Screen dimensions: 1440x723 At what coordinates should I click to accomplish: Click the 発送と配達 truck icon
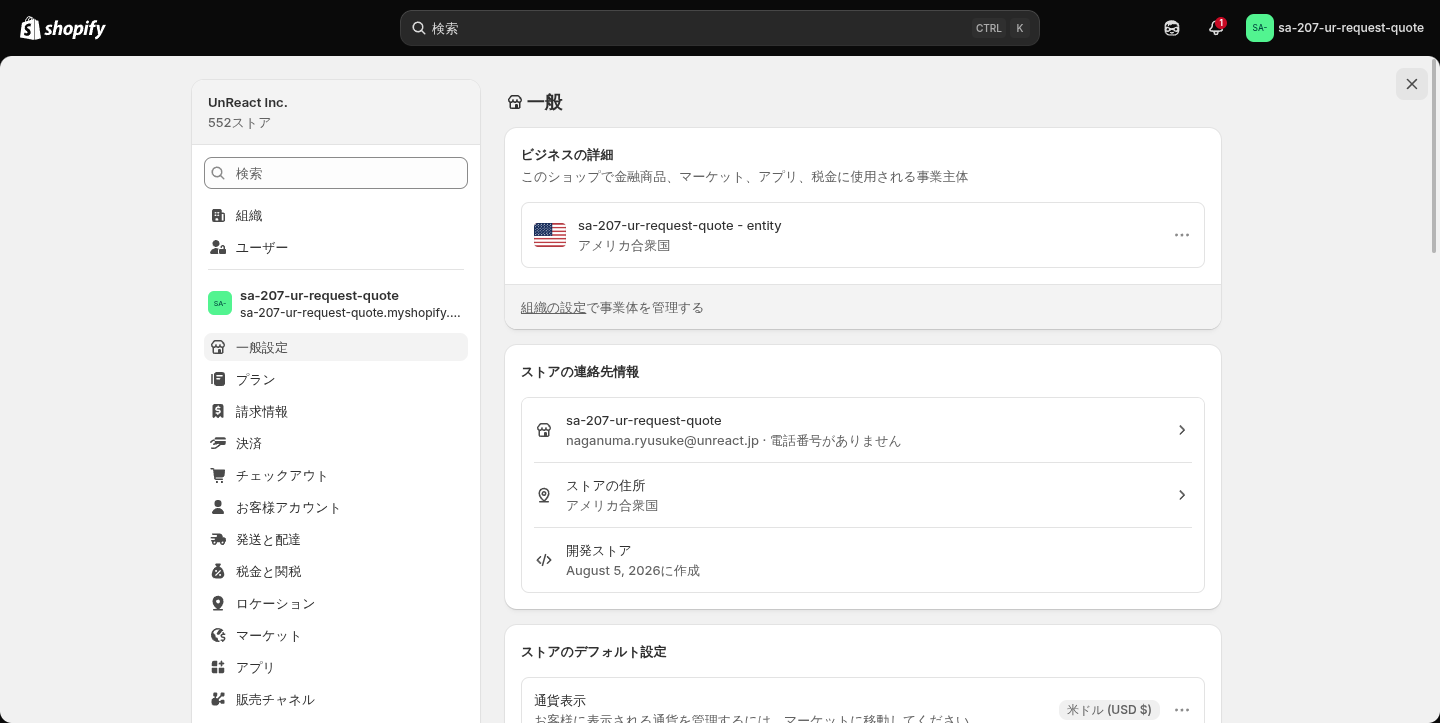pyautogui.click(x=218, y=539)
